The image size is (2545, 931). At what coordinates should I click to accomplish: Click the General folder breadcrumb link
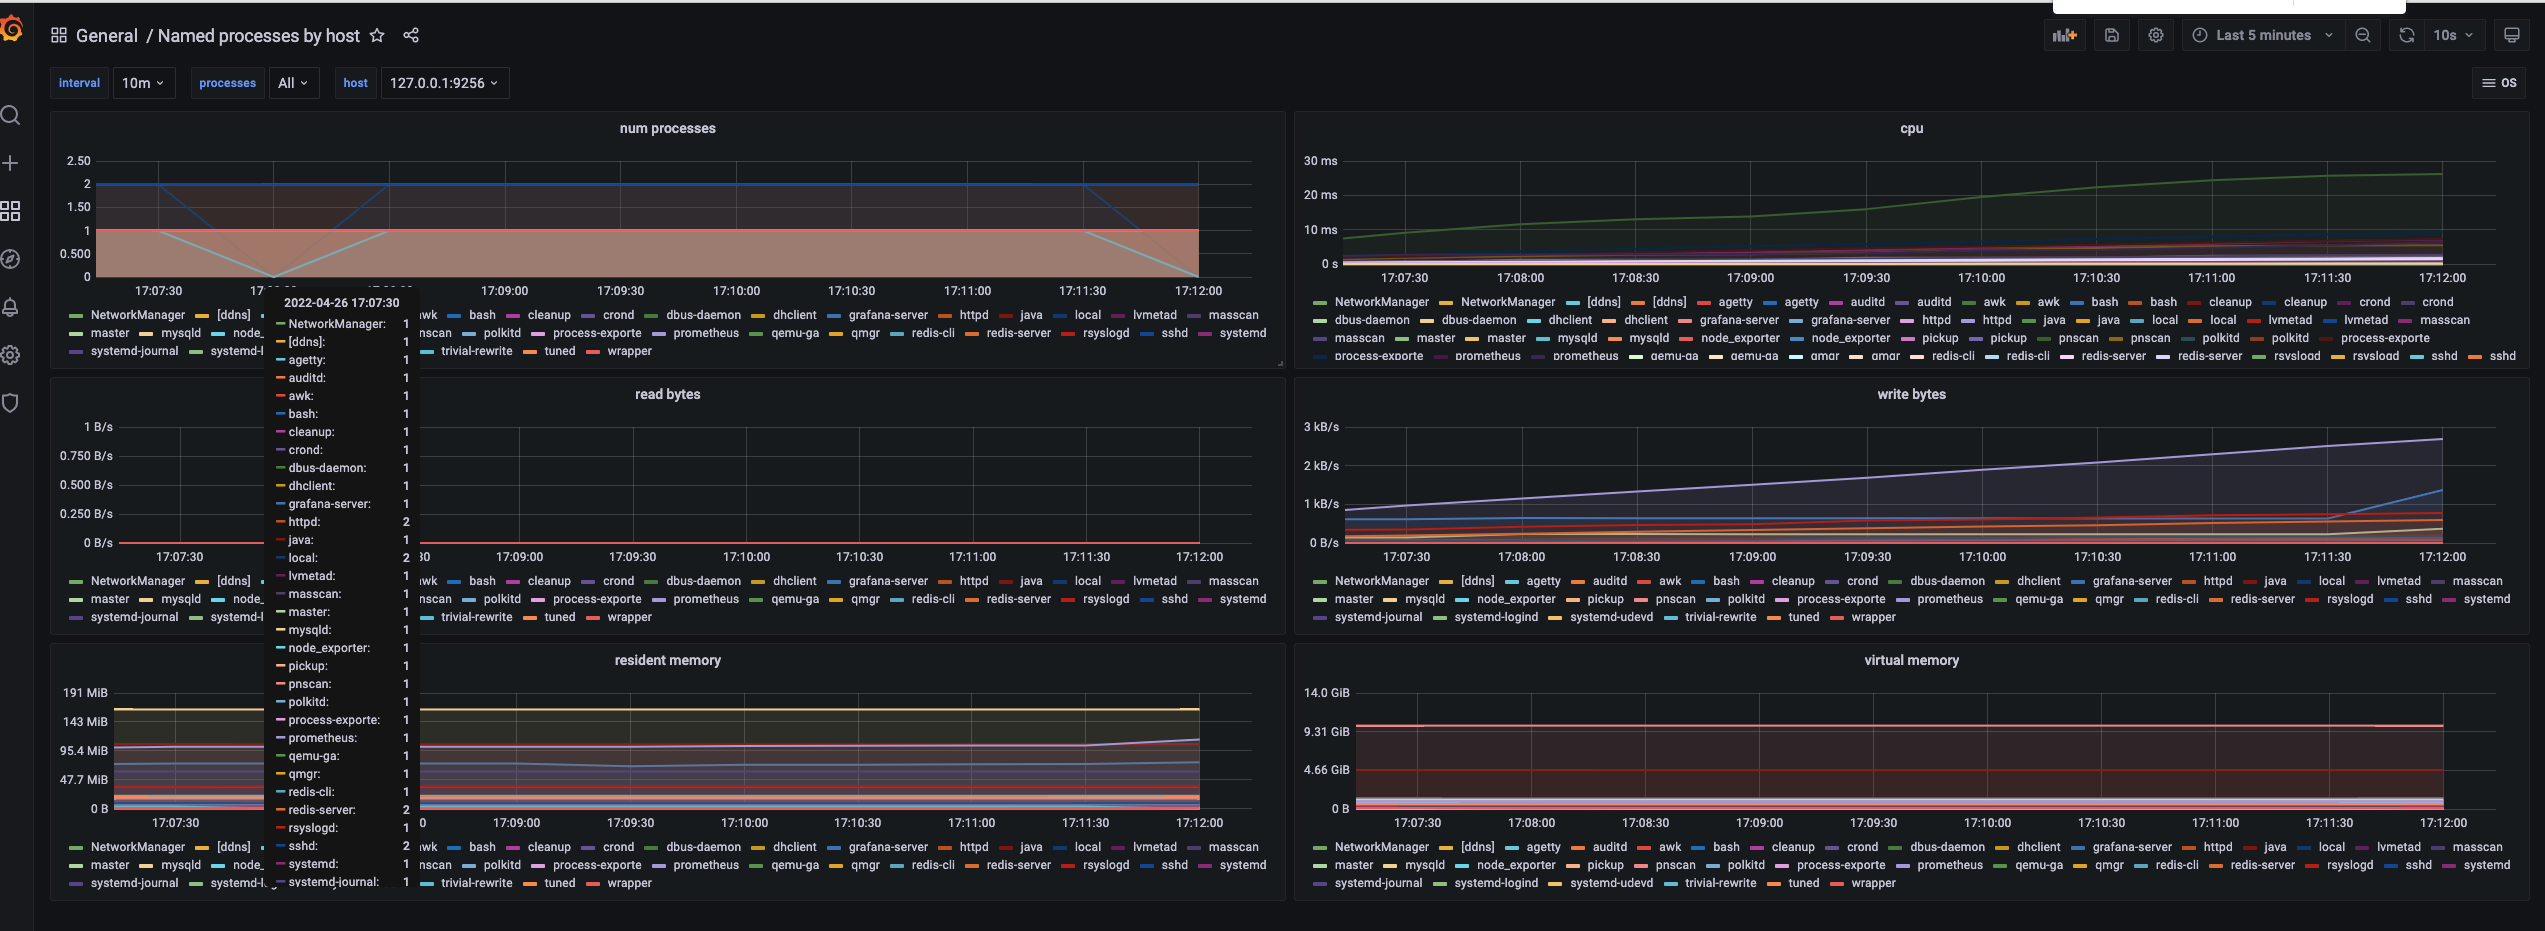(107, 36)
